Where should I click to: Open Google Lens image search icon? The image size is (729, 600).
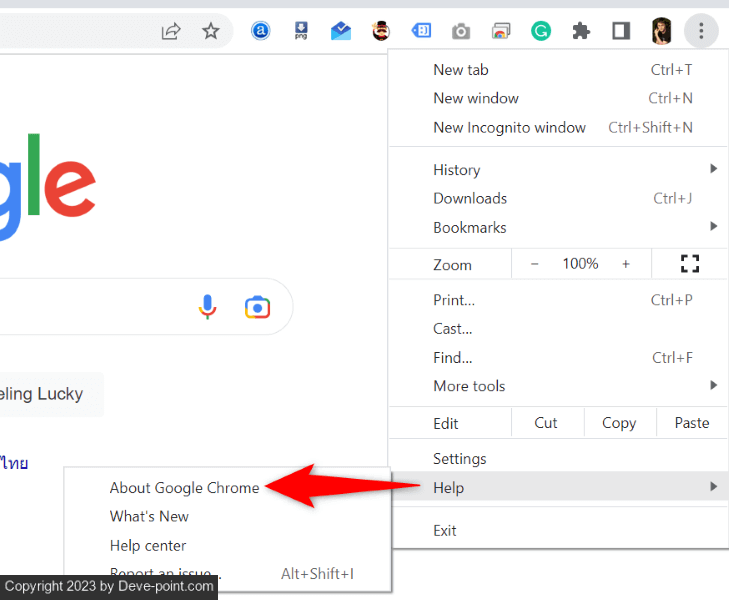tap(257, 307)
